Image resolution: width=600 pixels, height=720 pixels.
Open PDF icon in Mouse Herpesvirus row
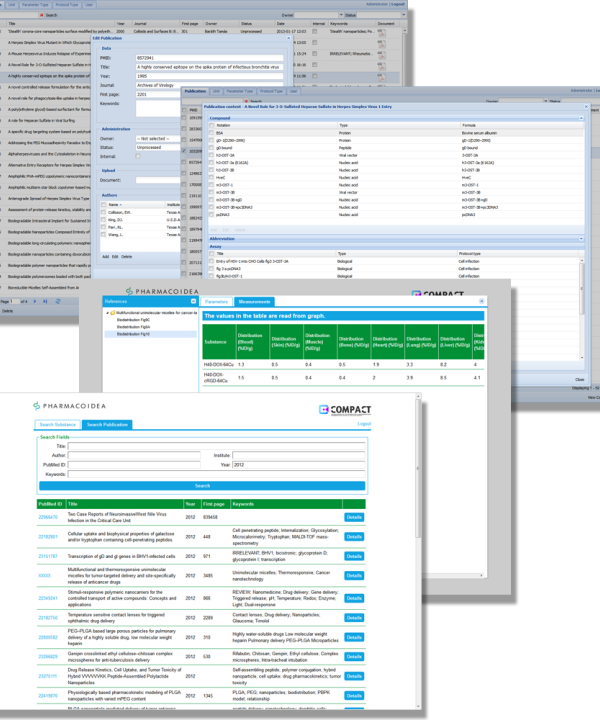point(381,55)
